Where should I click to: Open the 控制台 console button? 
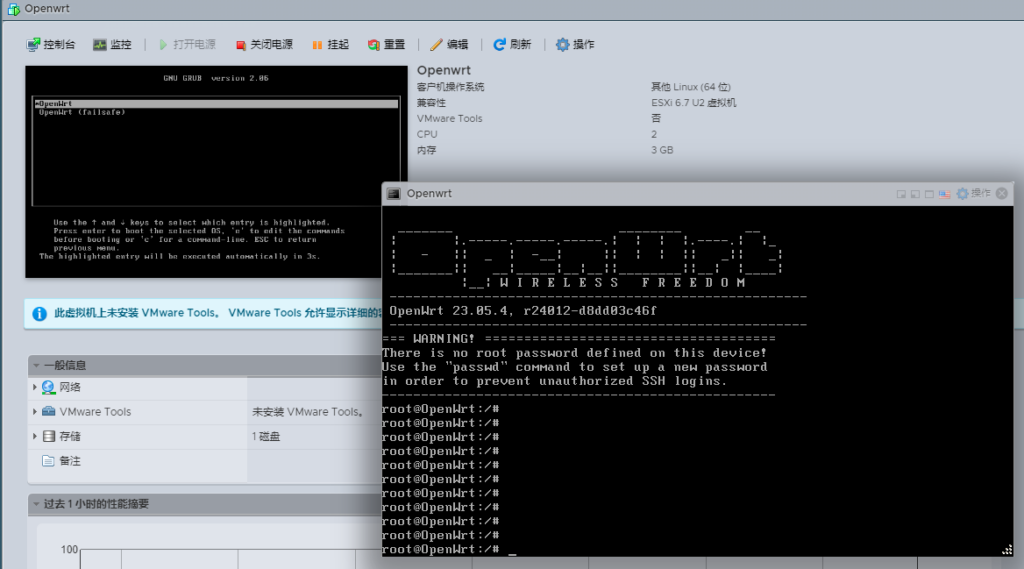click(50, 44)
